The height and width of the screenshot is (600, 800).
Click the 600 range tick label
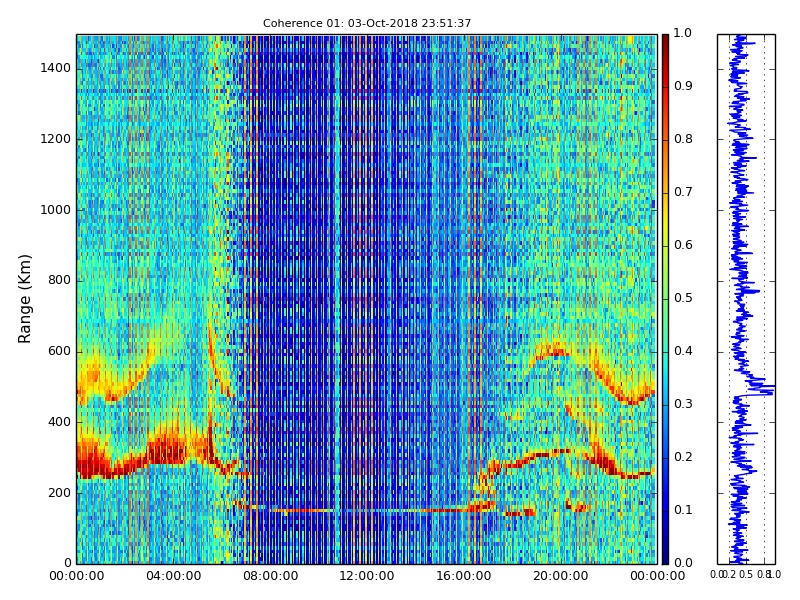coord(59,352)
